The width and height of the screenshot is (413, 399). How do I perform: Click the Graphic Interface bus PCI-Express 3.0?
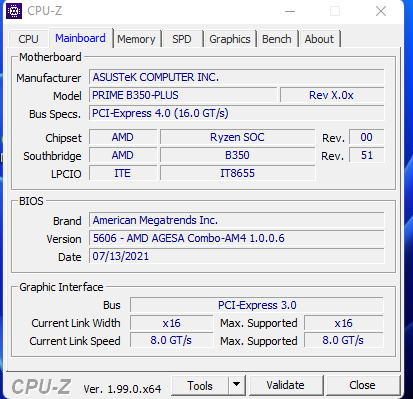pyautogui.click(x=257, y=305)
